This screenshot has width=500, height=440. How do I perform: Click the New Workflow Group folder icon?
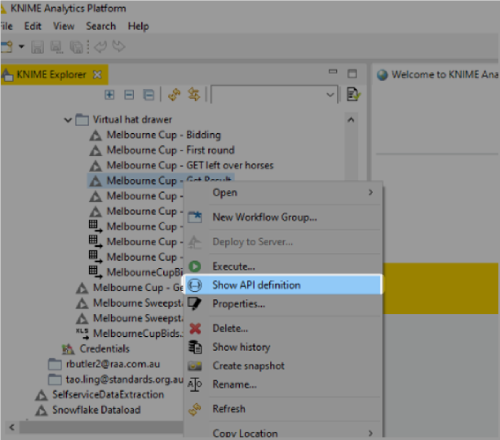click(195, 217)
